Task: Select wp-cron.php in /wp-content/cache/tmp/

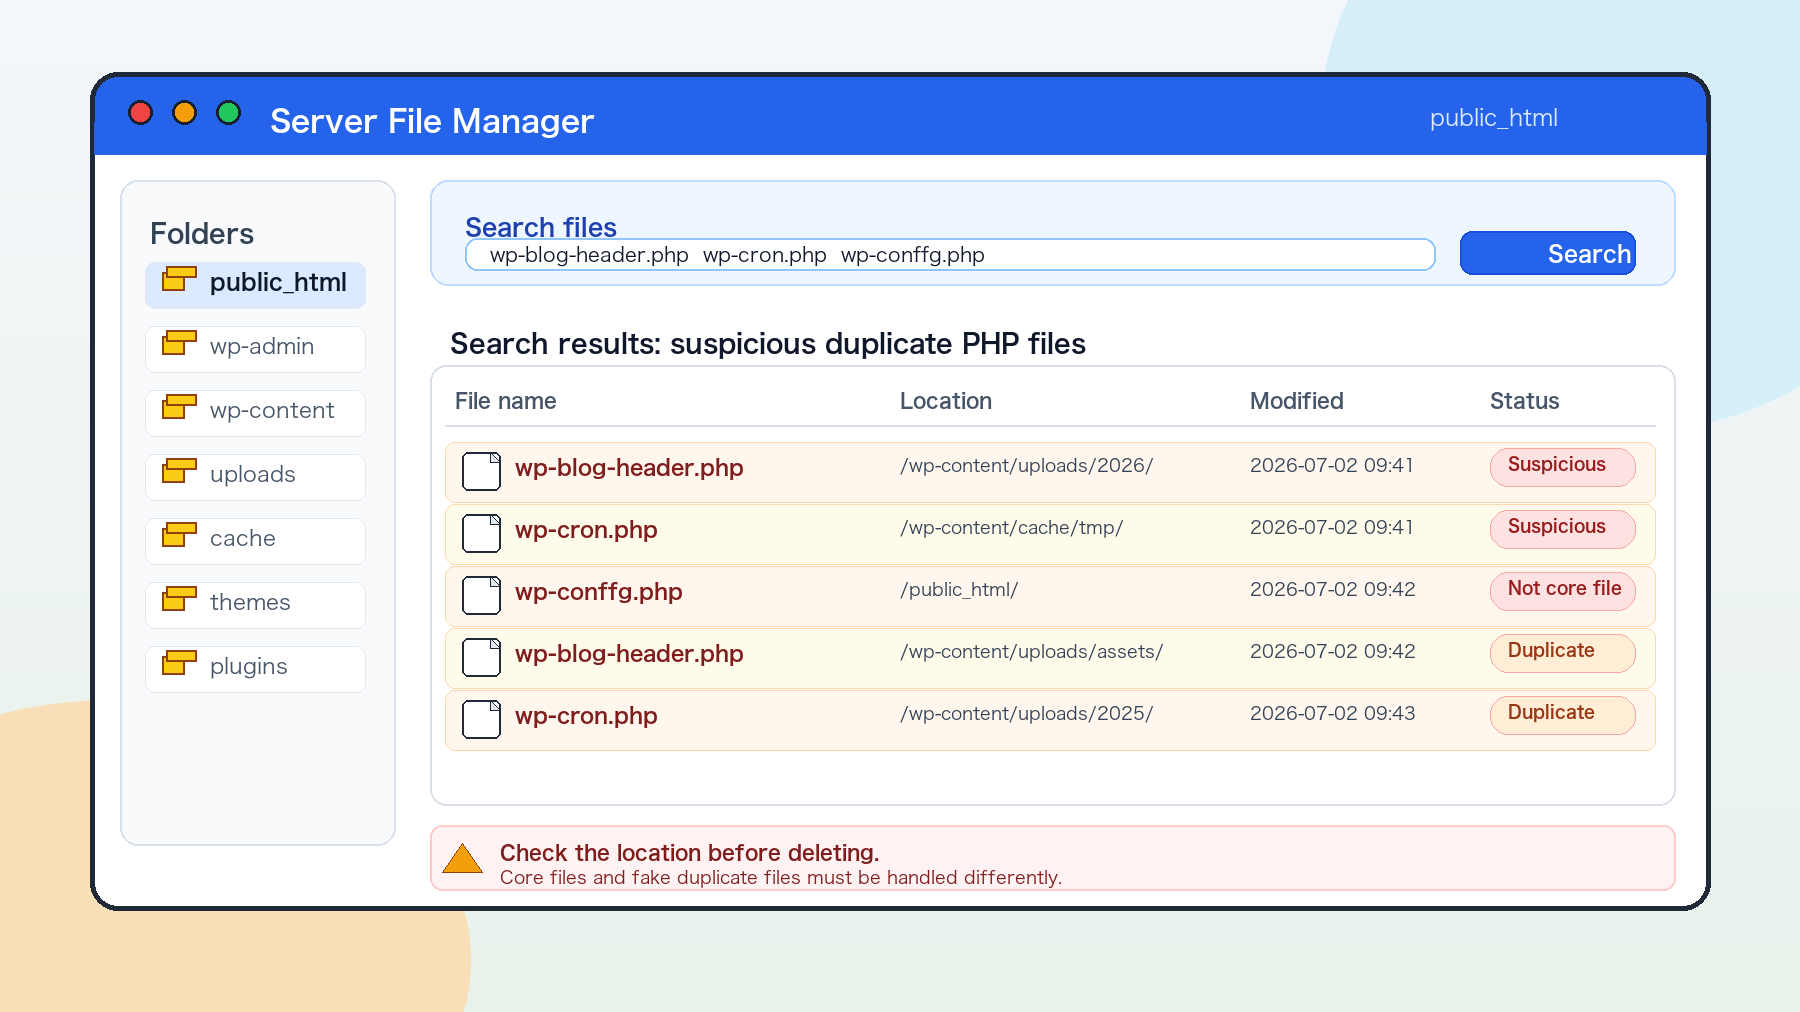Action: click(586, 530)
